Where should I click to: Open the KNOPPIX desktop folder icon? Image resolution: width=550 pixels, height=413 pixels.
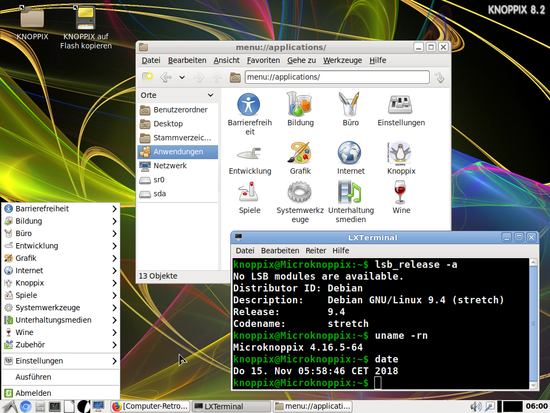tap(32, 18)
